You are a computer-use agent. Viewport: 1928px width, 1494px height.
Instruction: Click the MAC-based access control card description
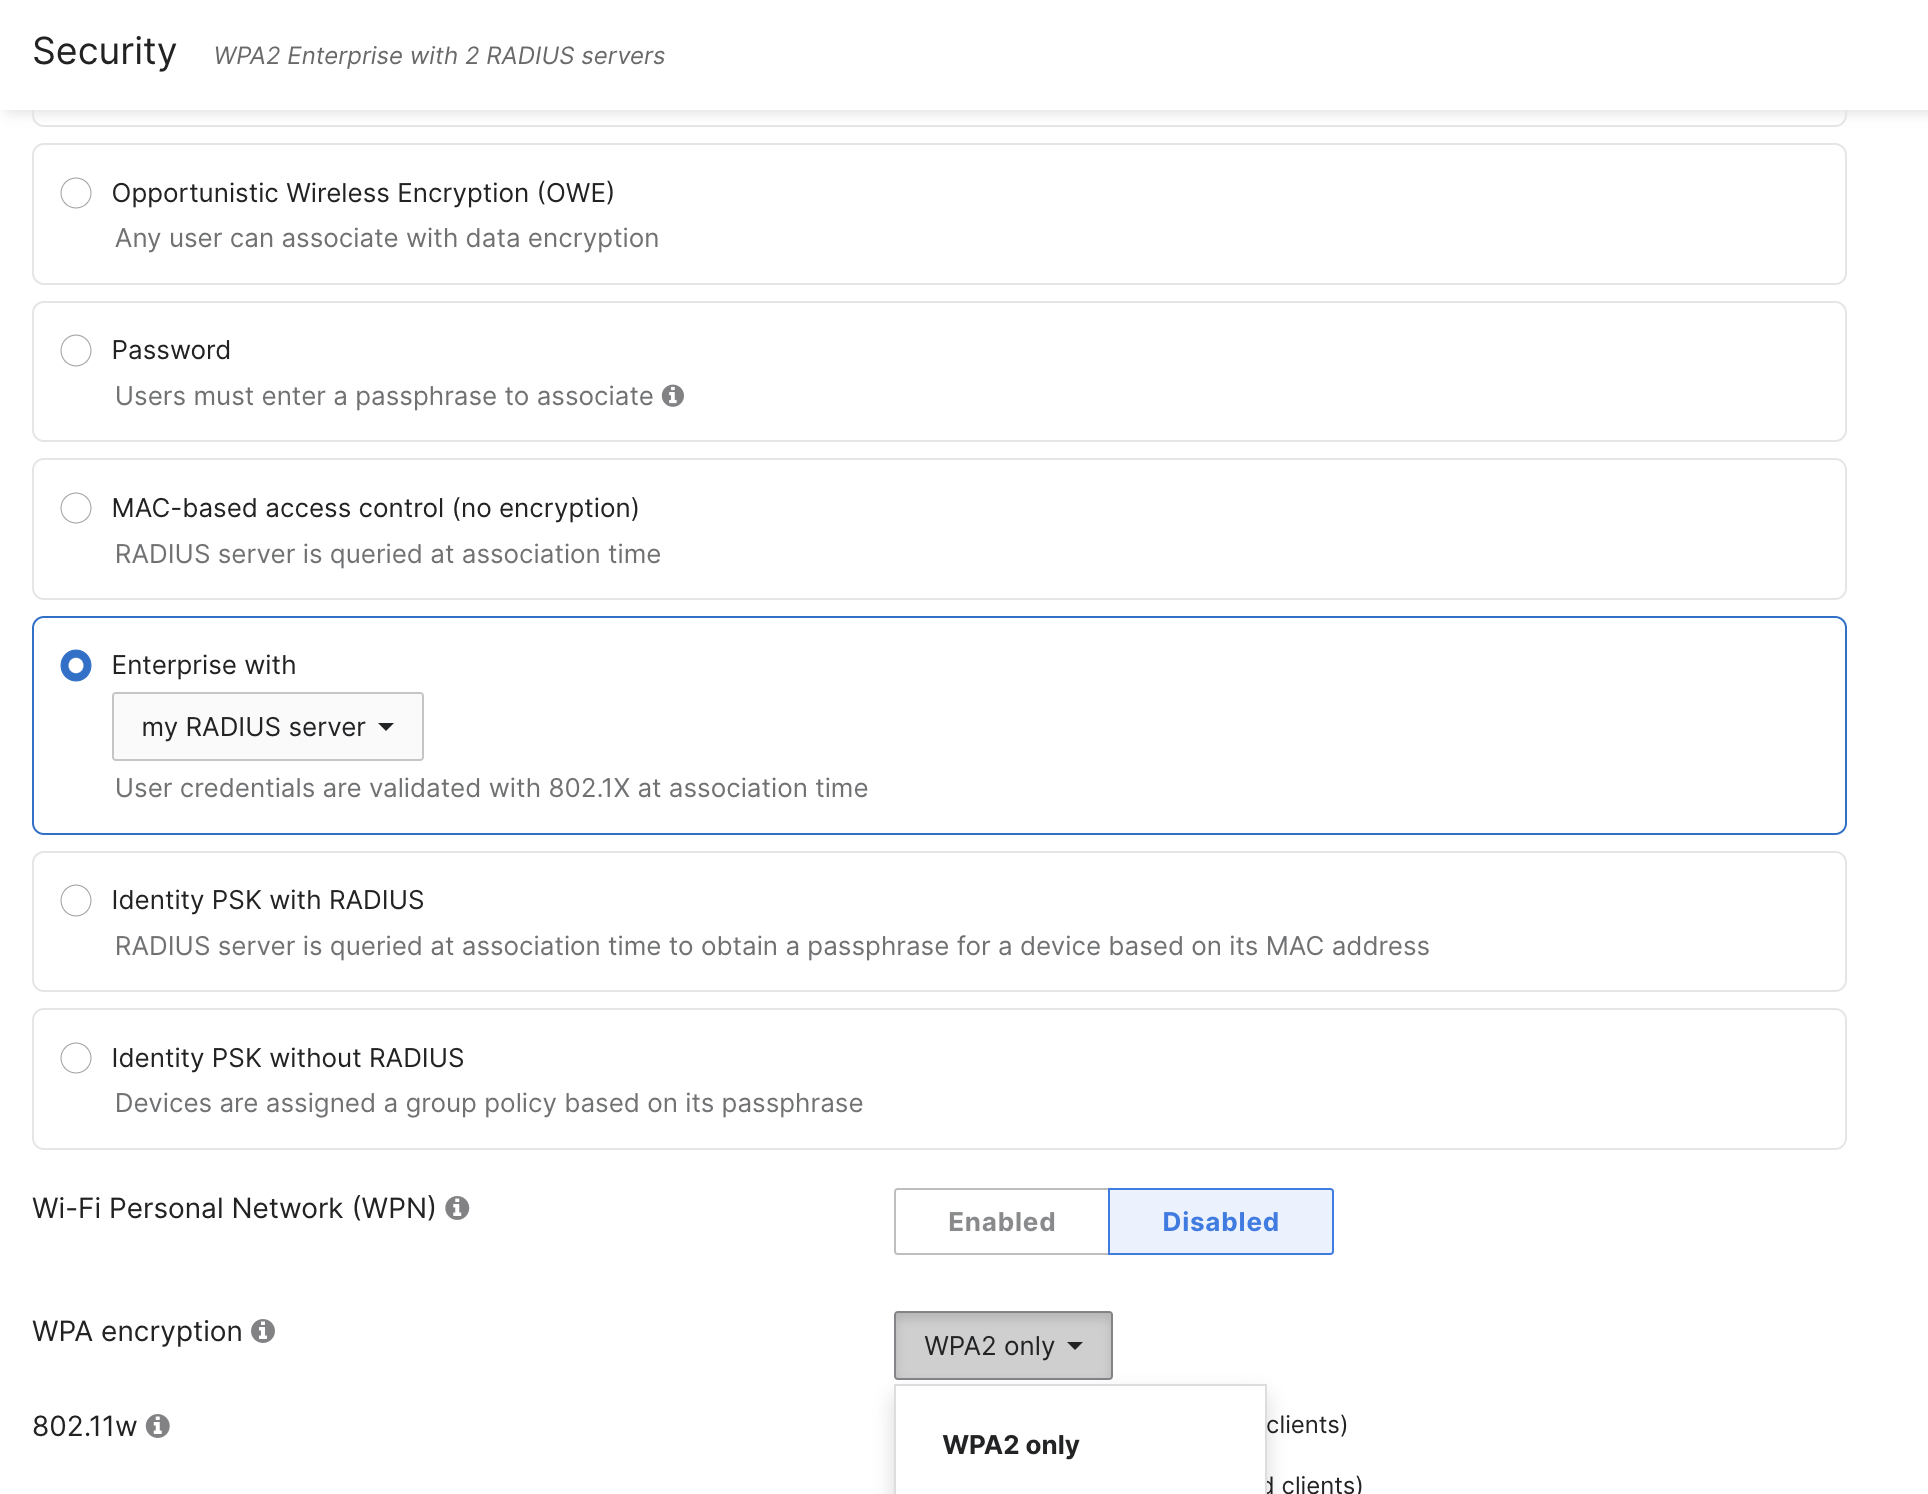click(x=387, y=554)
